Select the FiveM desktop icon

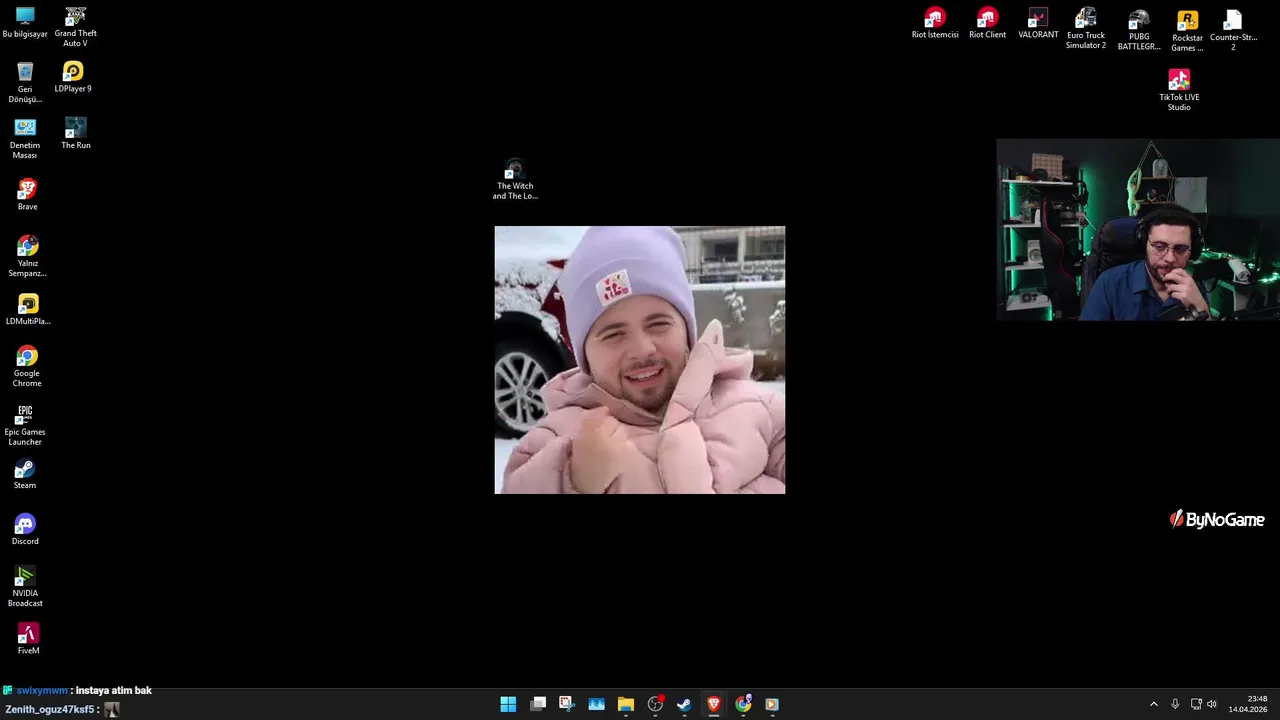pyautogui.click(x=27, y=640)
